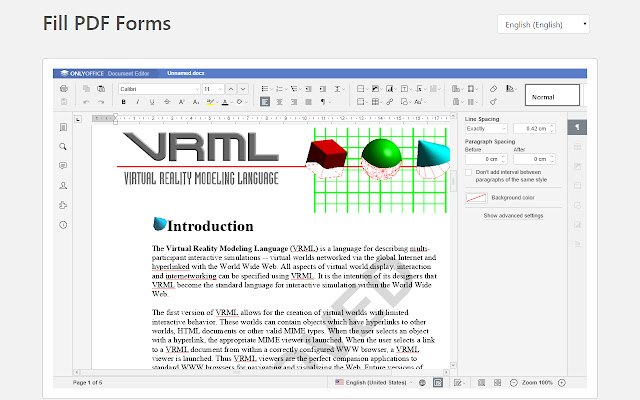Toggle Strikethrough formatting
The width and height of the screenshot is (640, 400).
tap(167, 102)
